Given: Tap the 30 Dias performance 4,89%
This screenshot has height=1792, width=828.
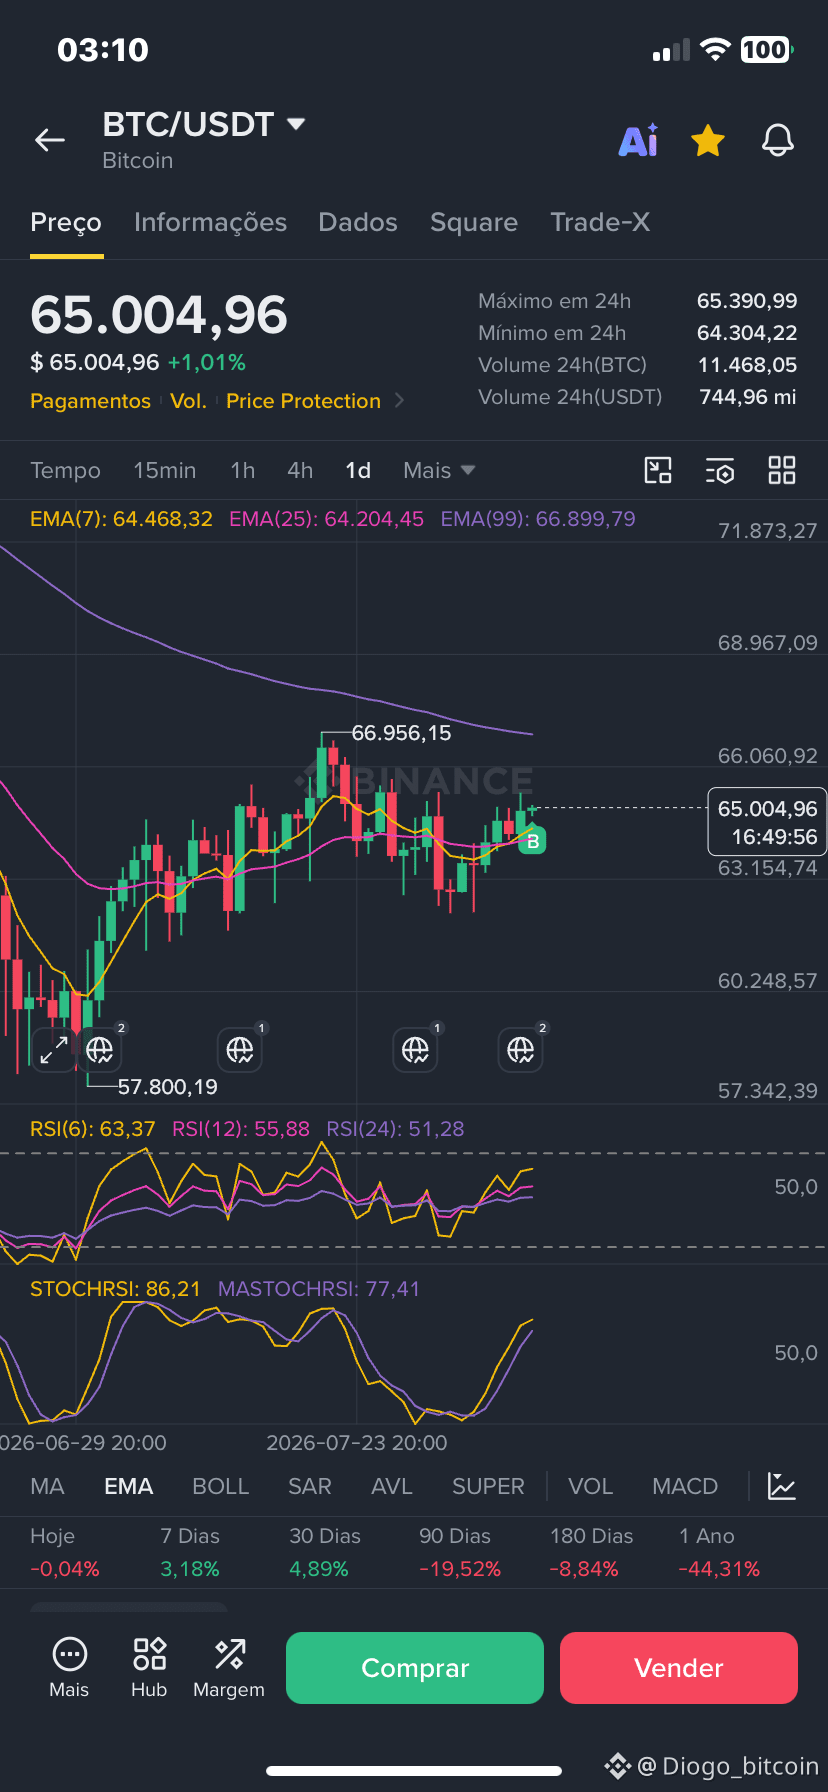Looking at the screenshot, I should [x=319, y=1569].
